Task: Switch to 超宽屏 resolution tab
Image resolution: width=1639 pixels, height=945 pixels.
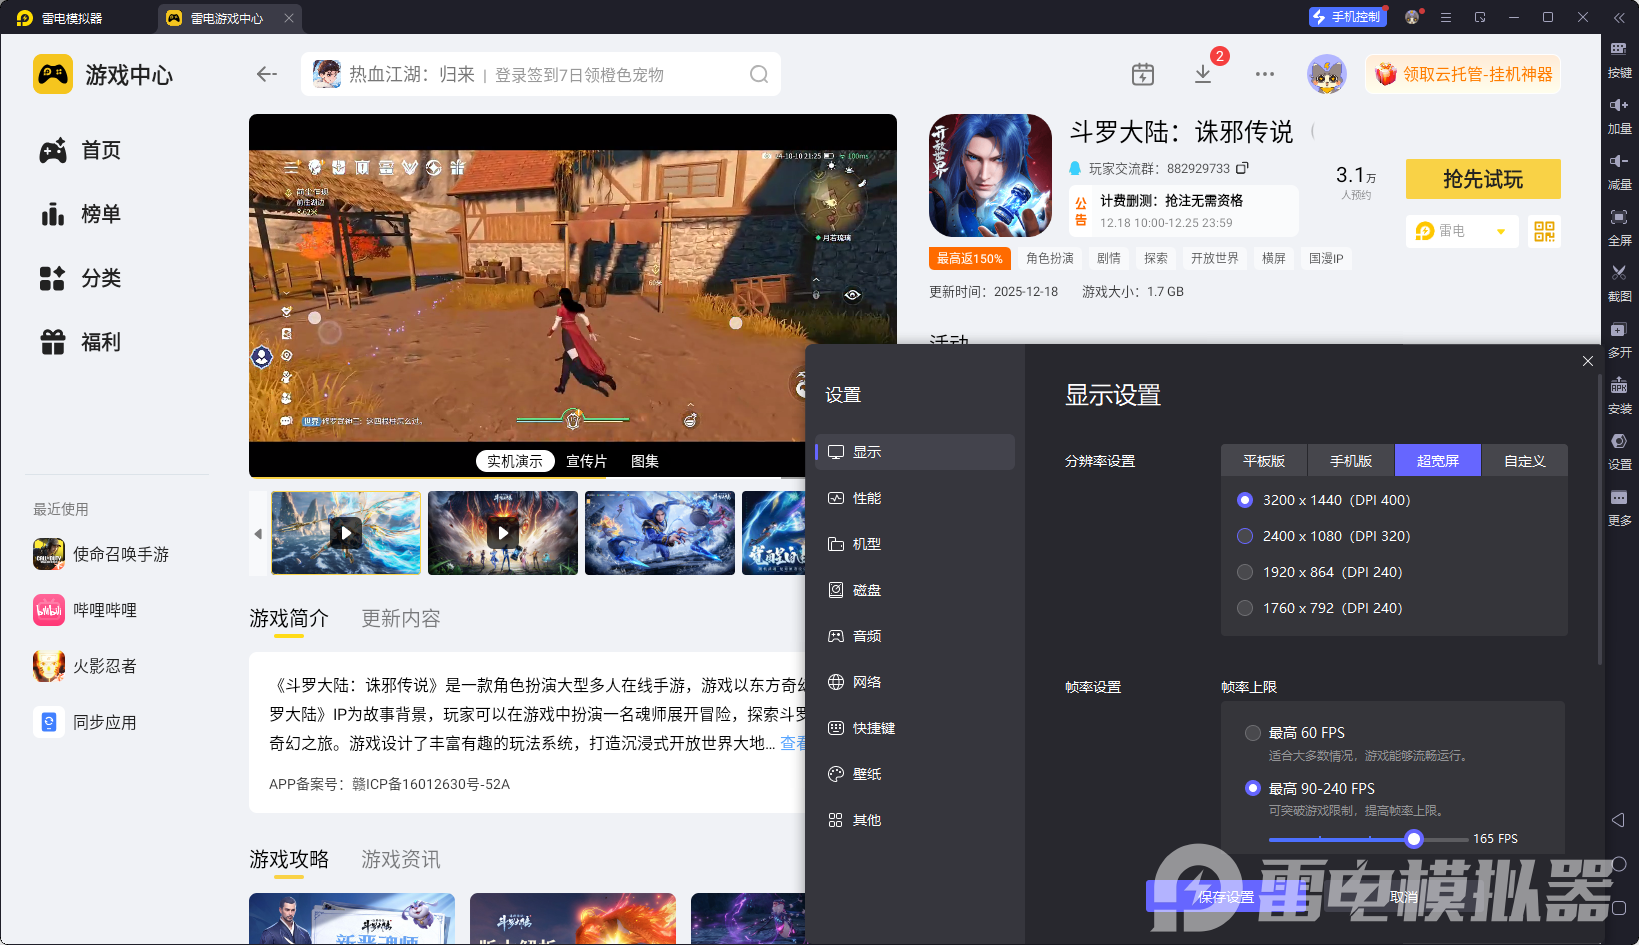Action: point(1438,461)
